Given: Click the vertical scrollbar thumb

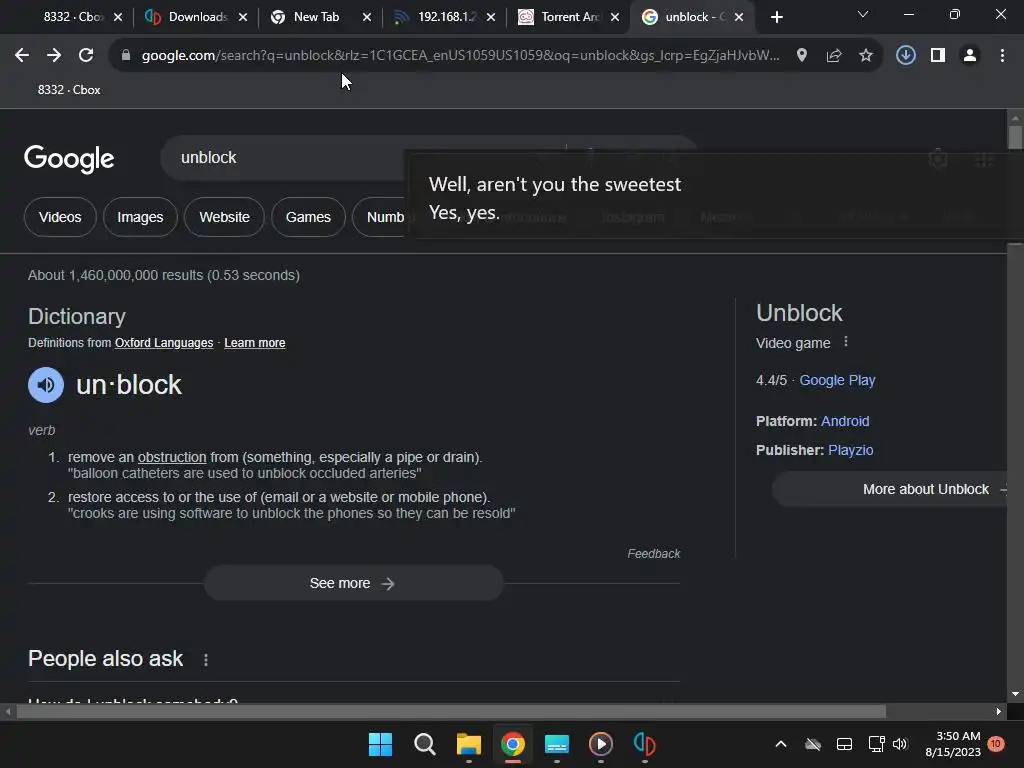Looking at the screenshot, I should [x=1015, y=138].
